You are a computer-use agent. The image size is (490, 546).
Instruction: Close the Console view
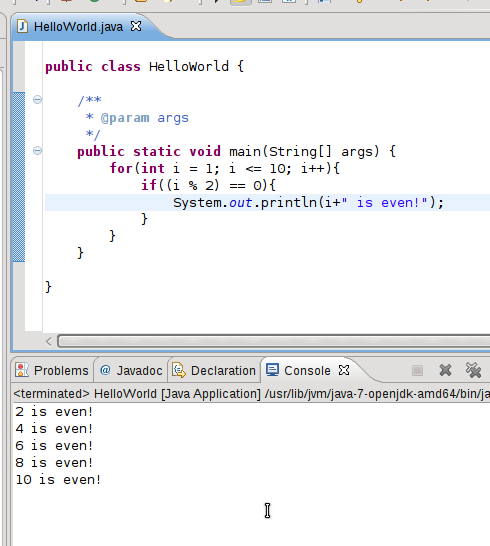point(344,370)
